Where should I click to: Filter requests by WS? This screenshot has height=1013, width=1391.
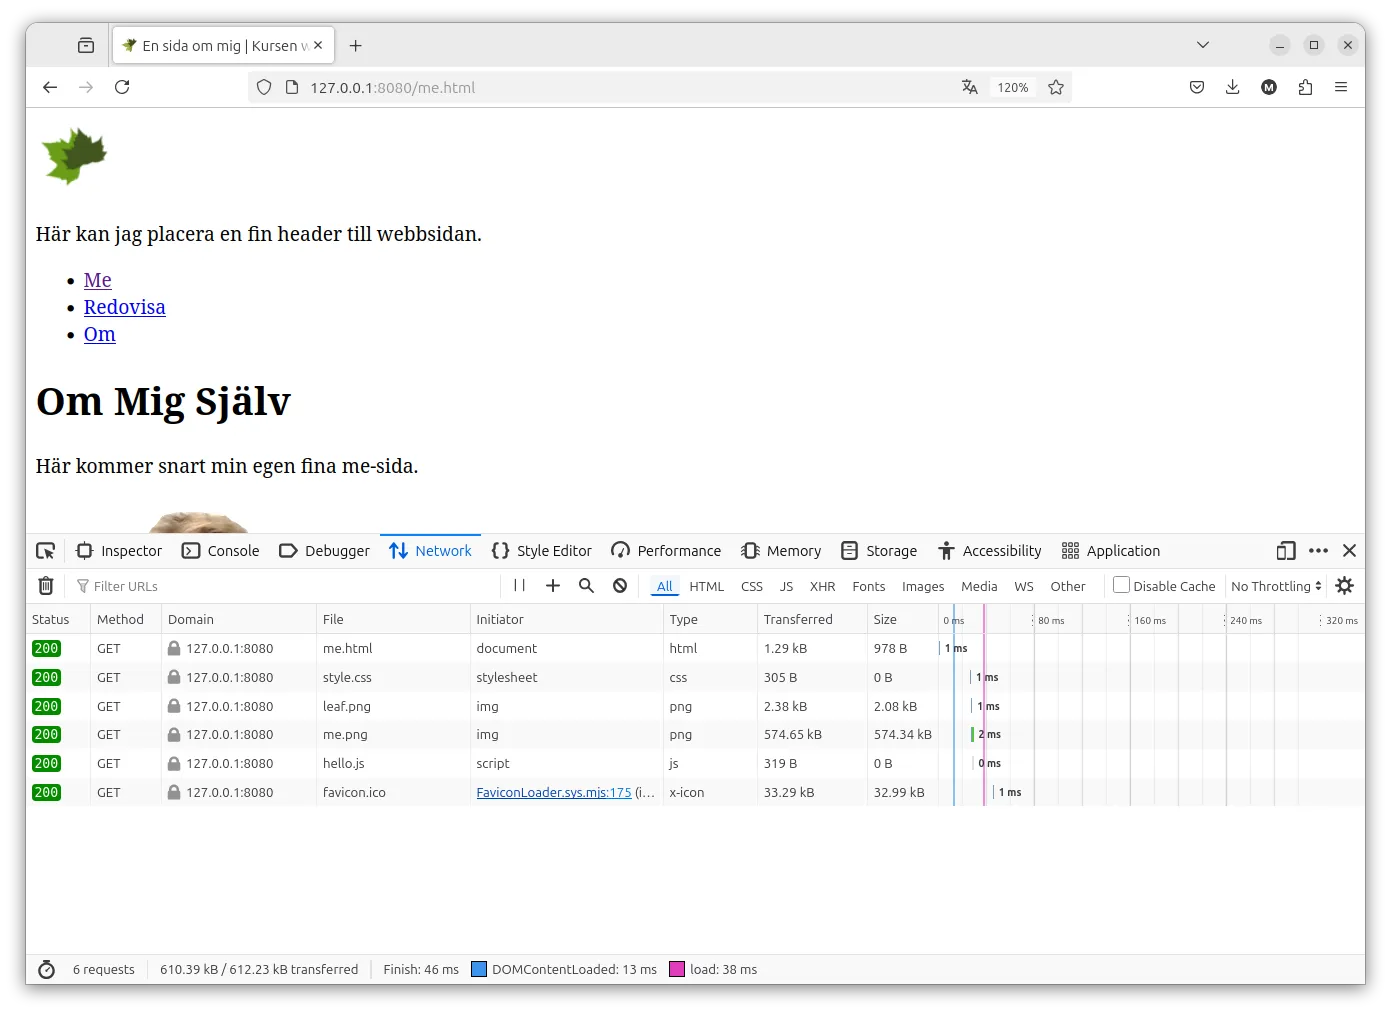1024,586
